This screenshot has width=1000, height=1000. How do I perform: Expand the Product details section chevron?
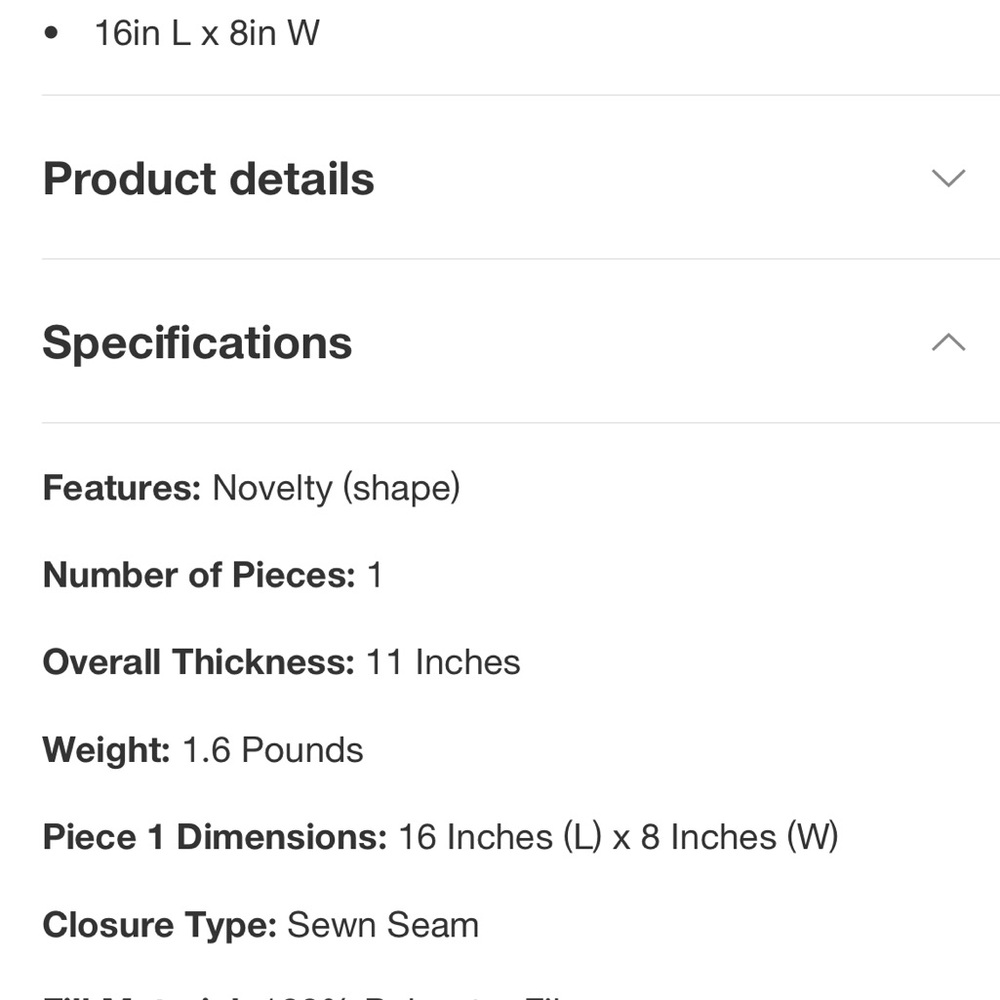click(948, 178)
